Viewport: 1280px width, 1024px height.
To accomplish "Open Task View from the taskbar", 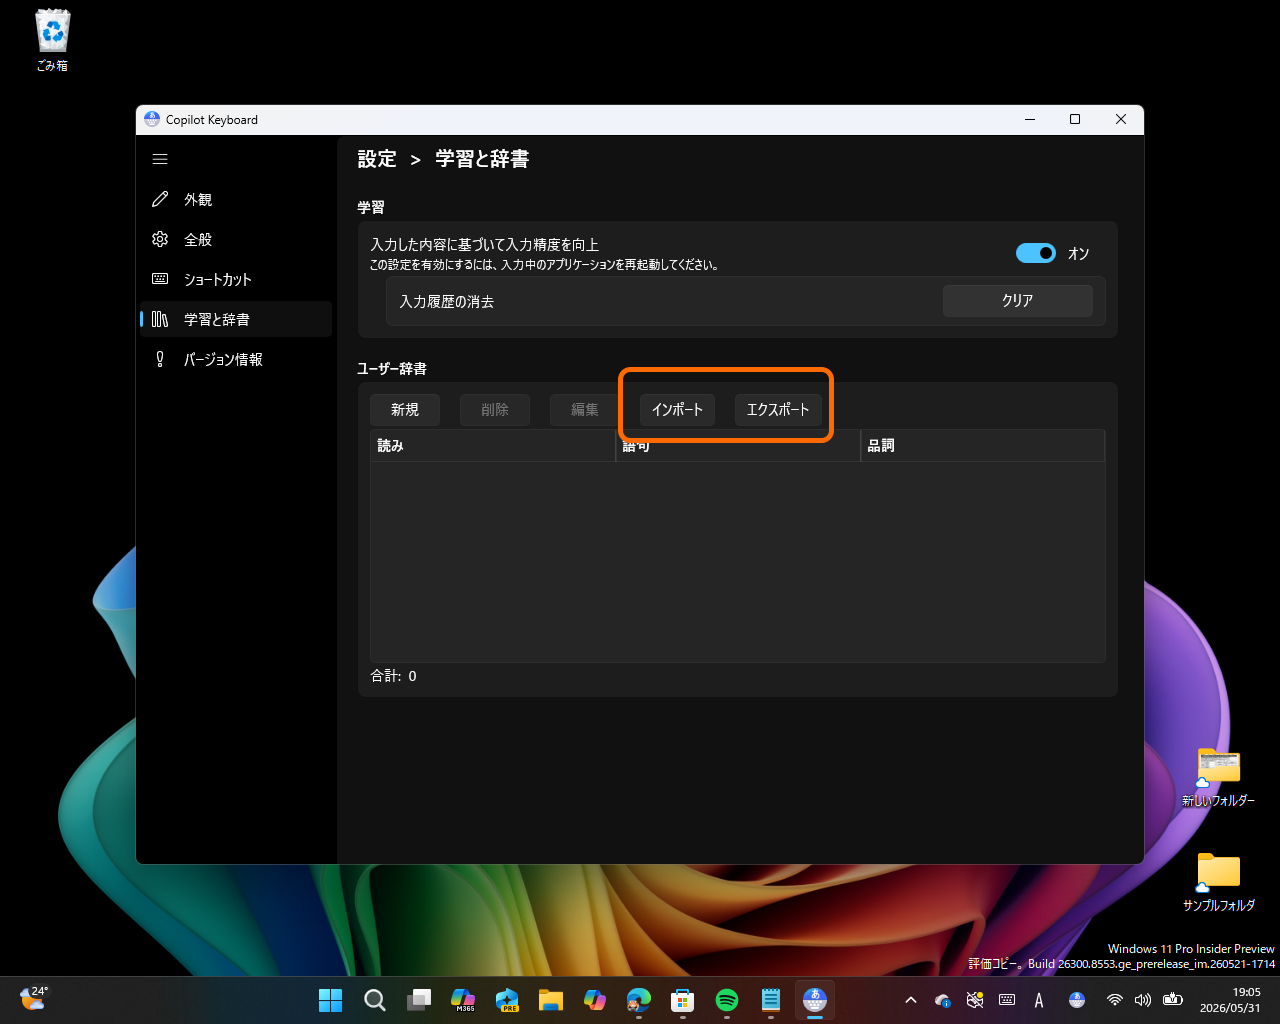I will (419, 1000).
